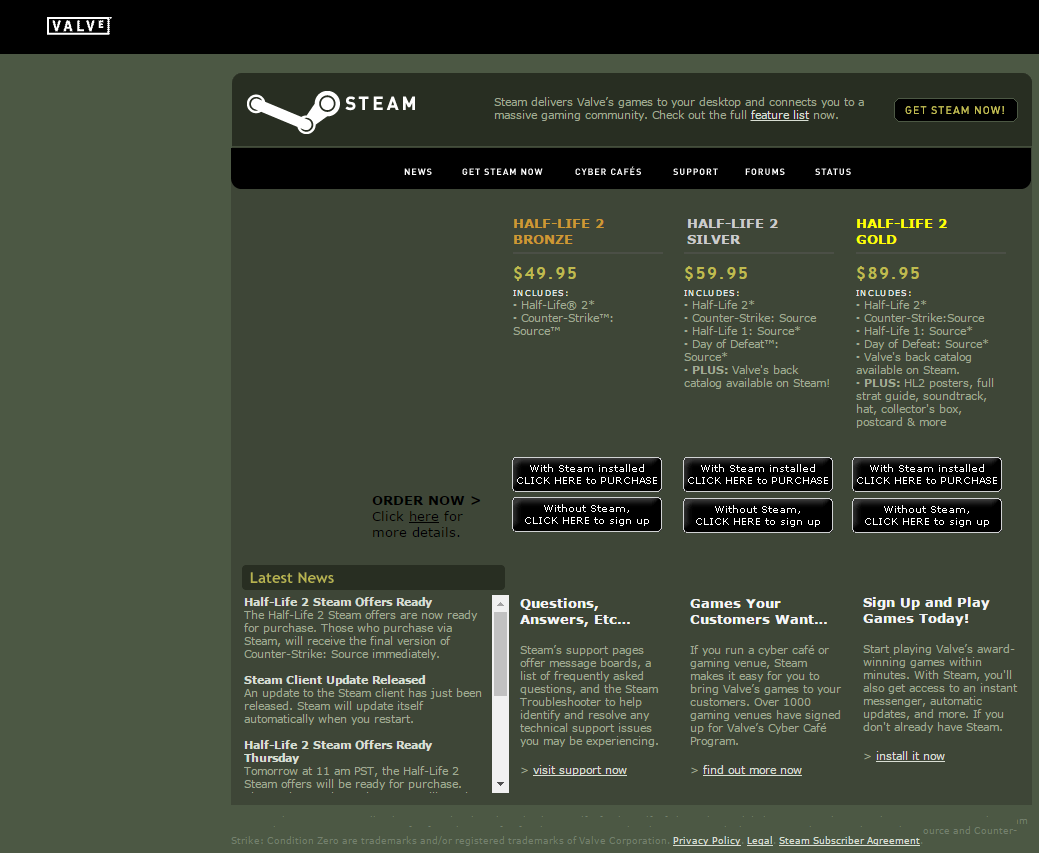Go to GET STEAM NOW nav item
The width and height of the screenshot is (1039, 853).
pos(502,172)
